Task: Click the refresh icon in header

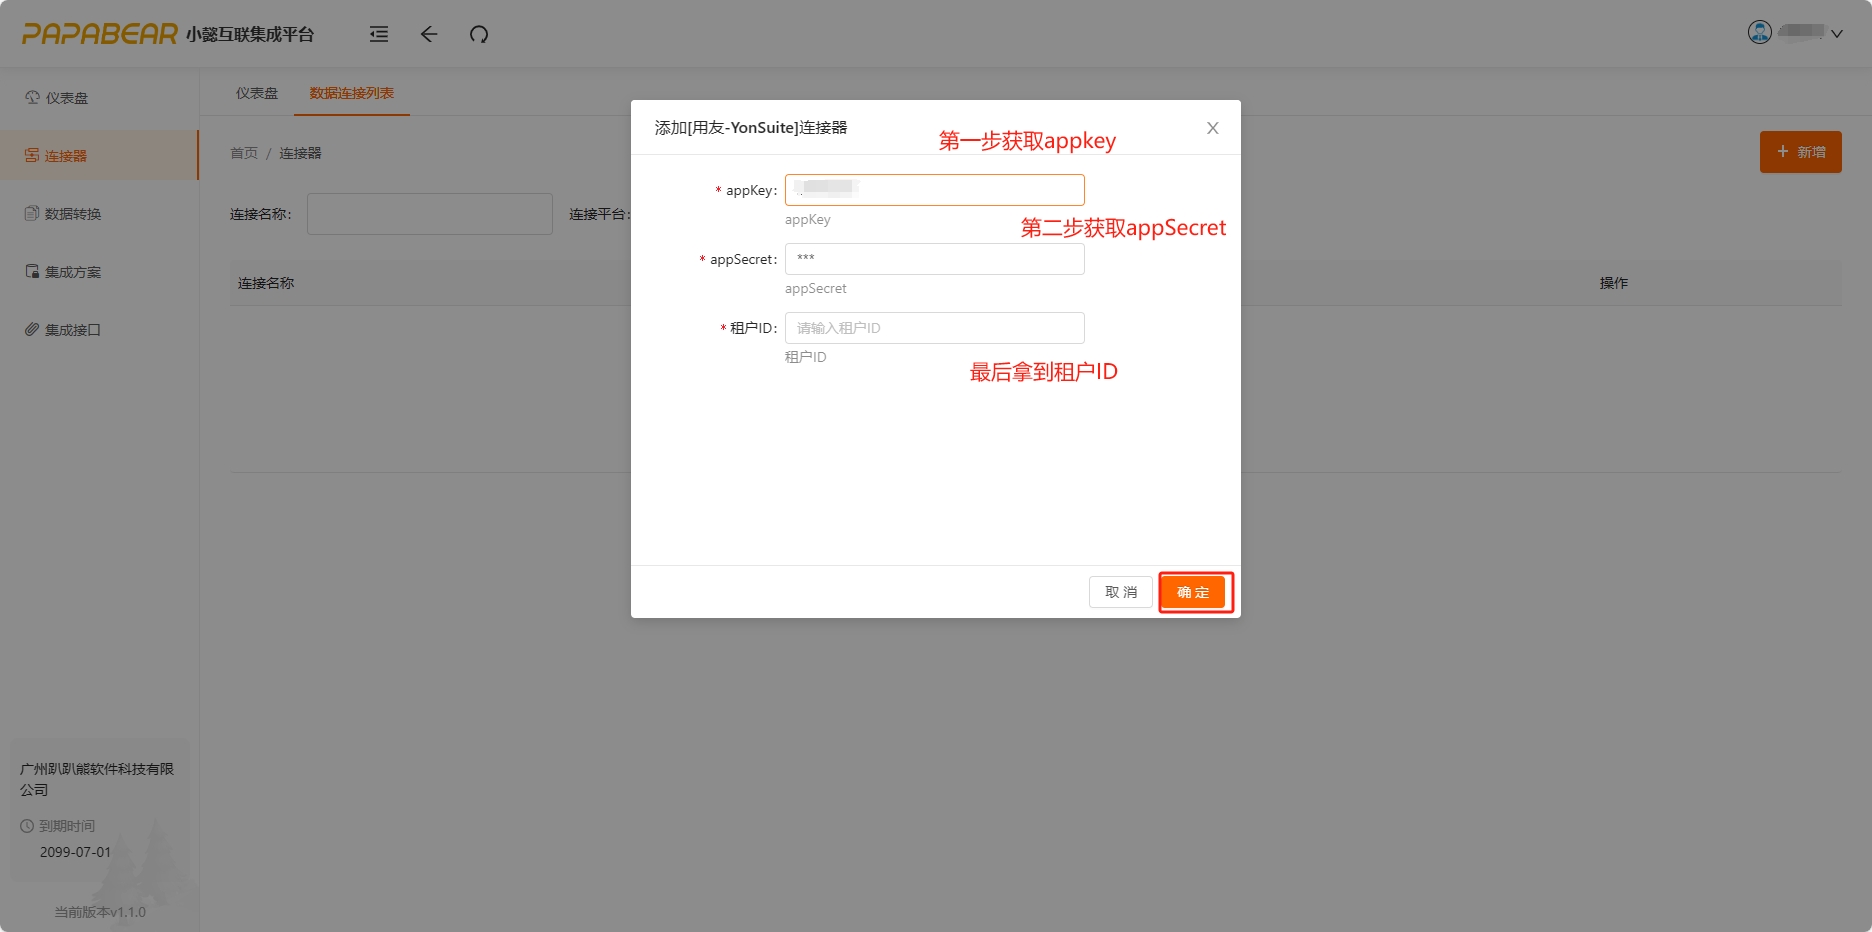Action: click(479, 34)
